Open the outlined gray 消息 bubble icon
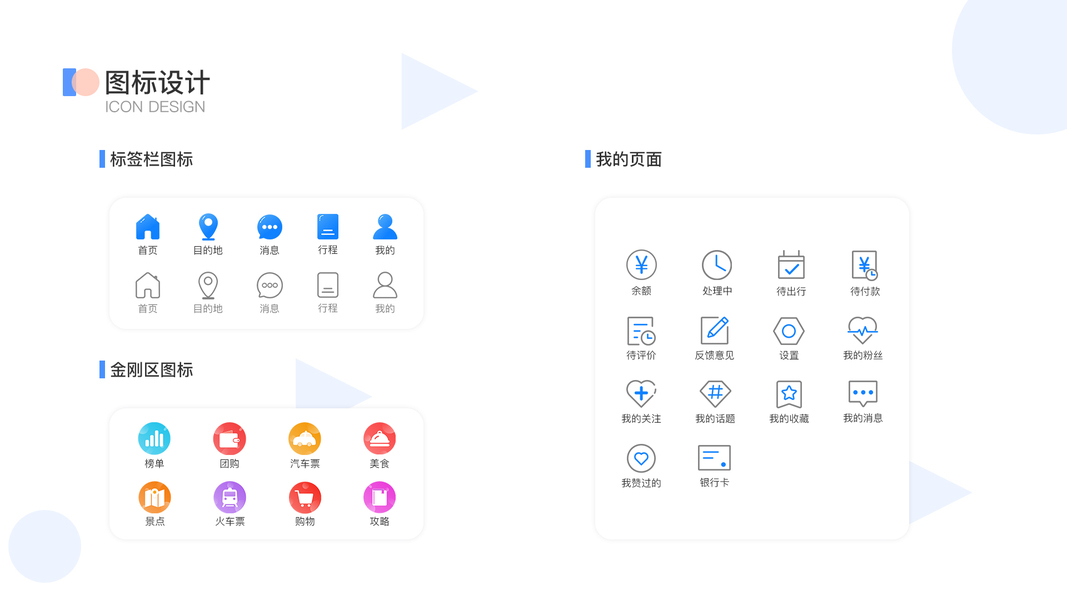The width and height of the screenshot is (1067, 600). (x=269, y=286)
